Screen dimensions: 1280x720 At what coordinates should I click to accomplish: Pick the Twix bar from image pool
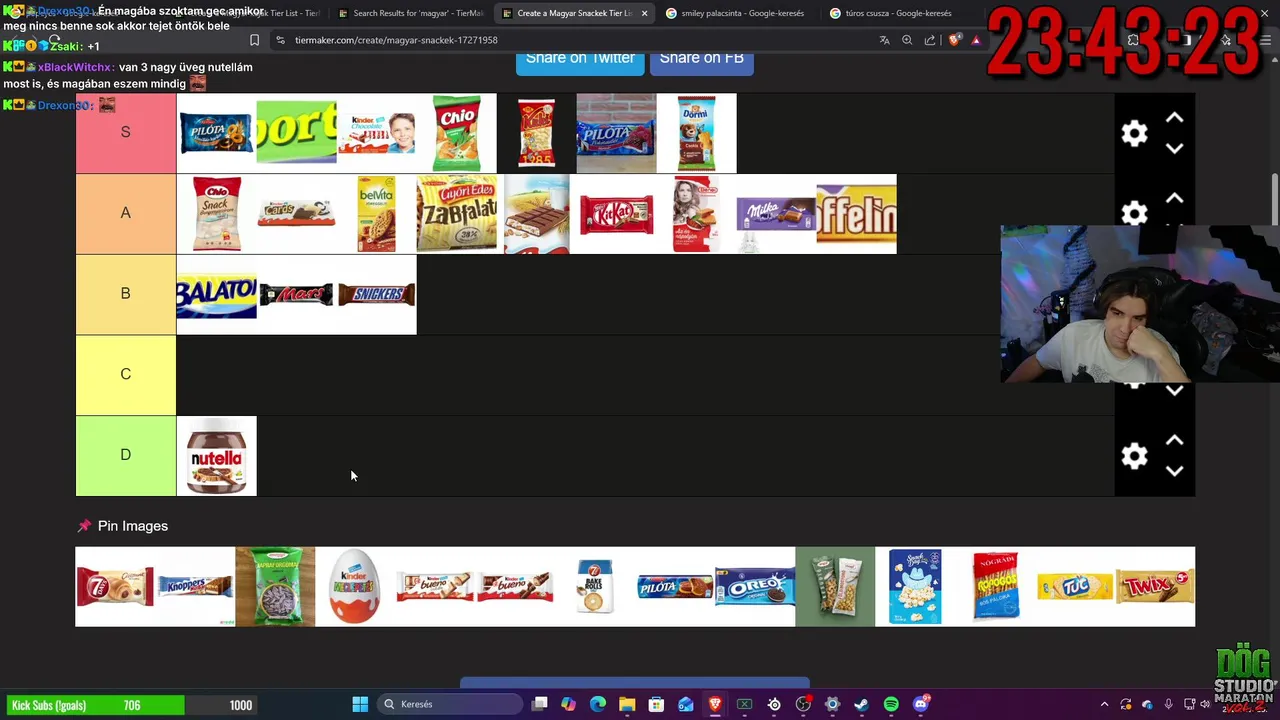pyautogui.click(x=1155, y=586)
